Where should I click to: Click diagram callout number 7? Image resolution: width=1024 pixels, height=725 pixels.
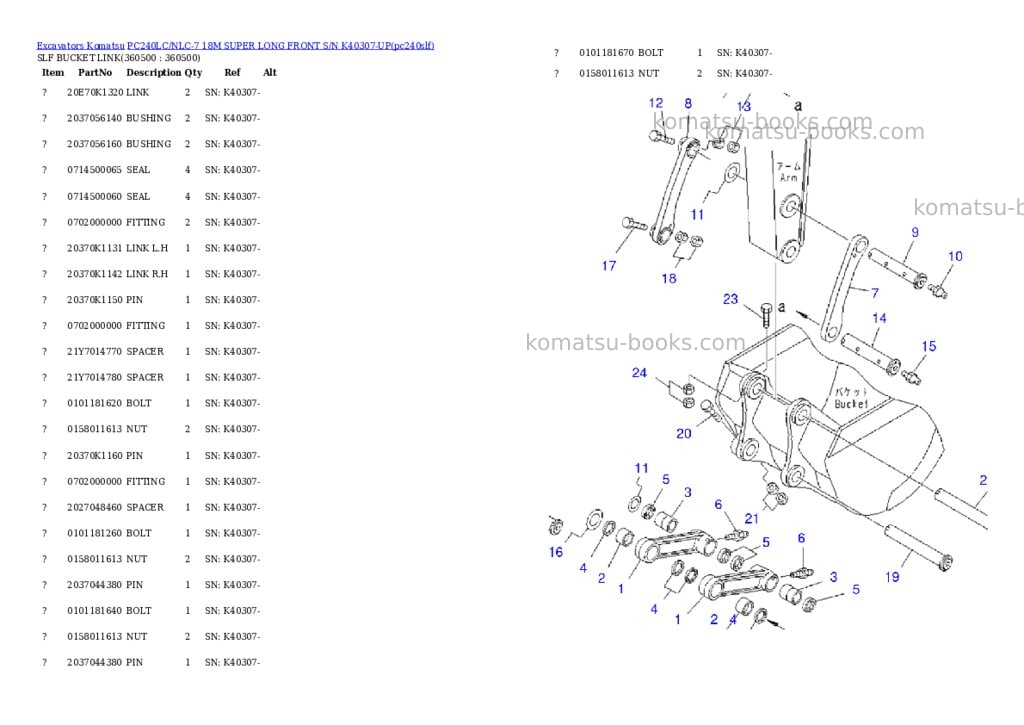[x=875, y=293]
